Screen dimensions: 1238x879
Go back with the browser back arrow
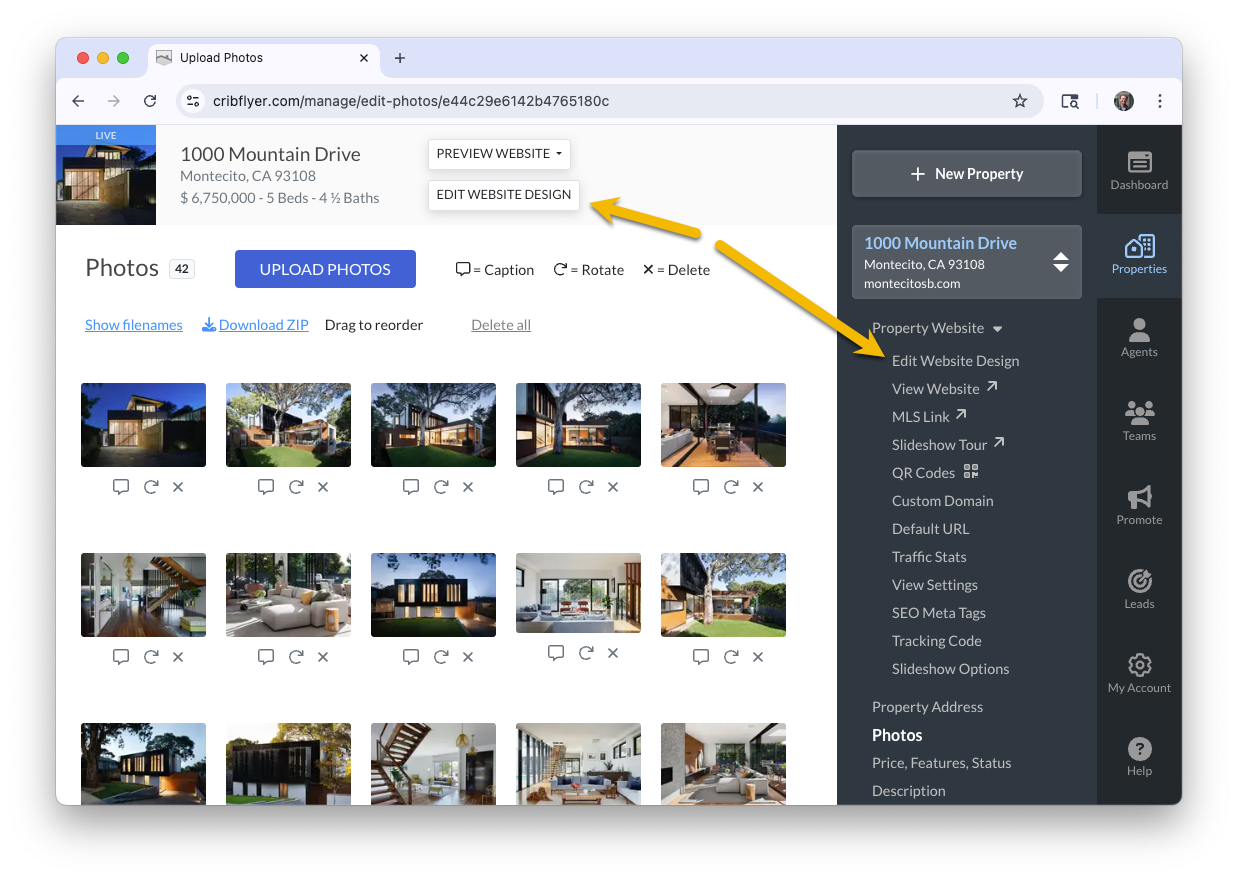tap(79, 101)
